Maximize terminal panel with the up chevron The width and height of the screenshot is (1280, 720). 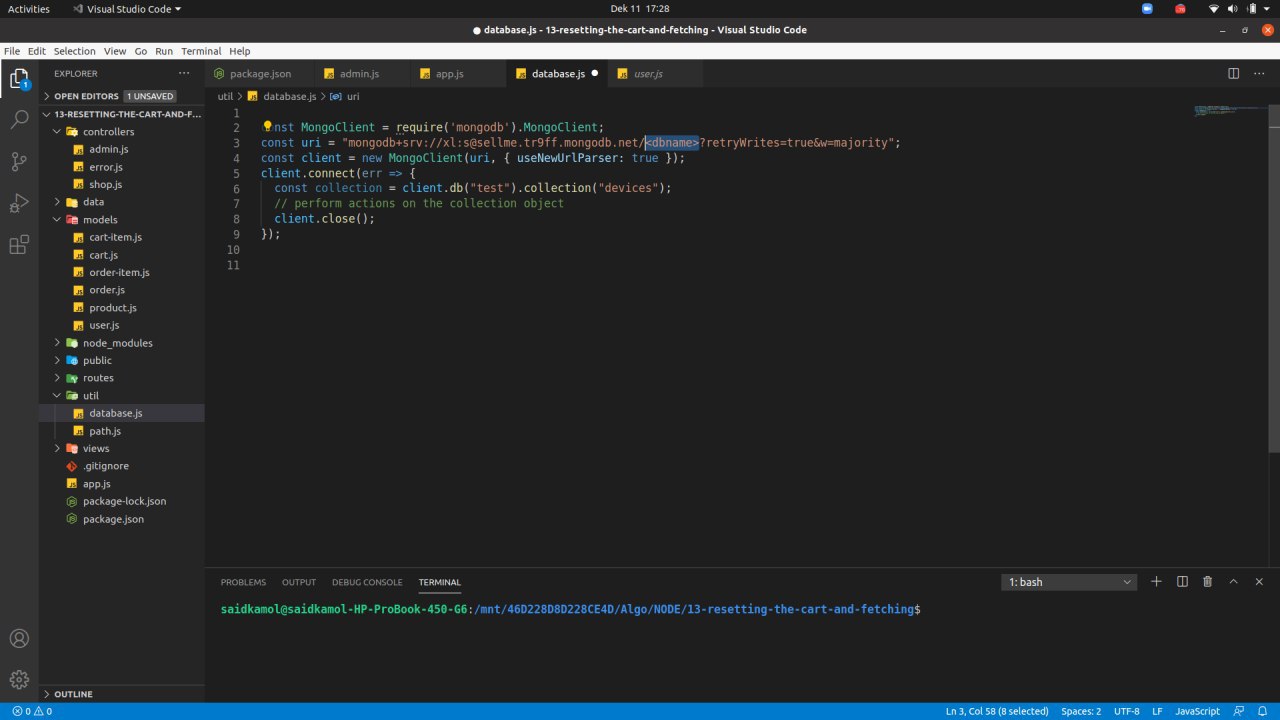pyautogui.click(x=1233, y=582)
